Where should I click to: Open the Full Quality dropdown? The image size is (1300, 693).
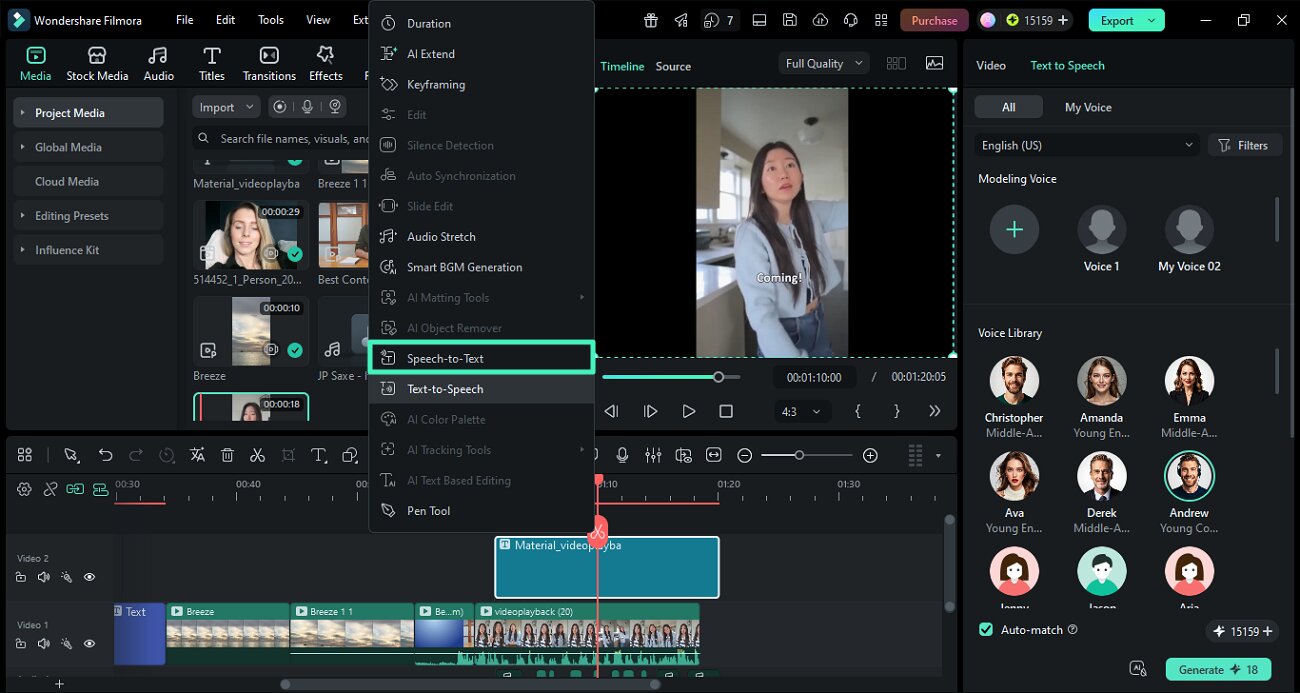[824, 63]
